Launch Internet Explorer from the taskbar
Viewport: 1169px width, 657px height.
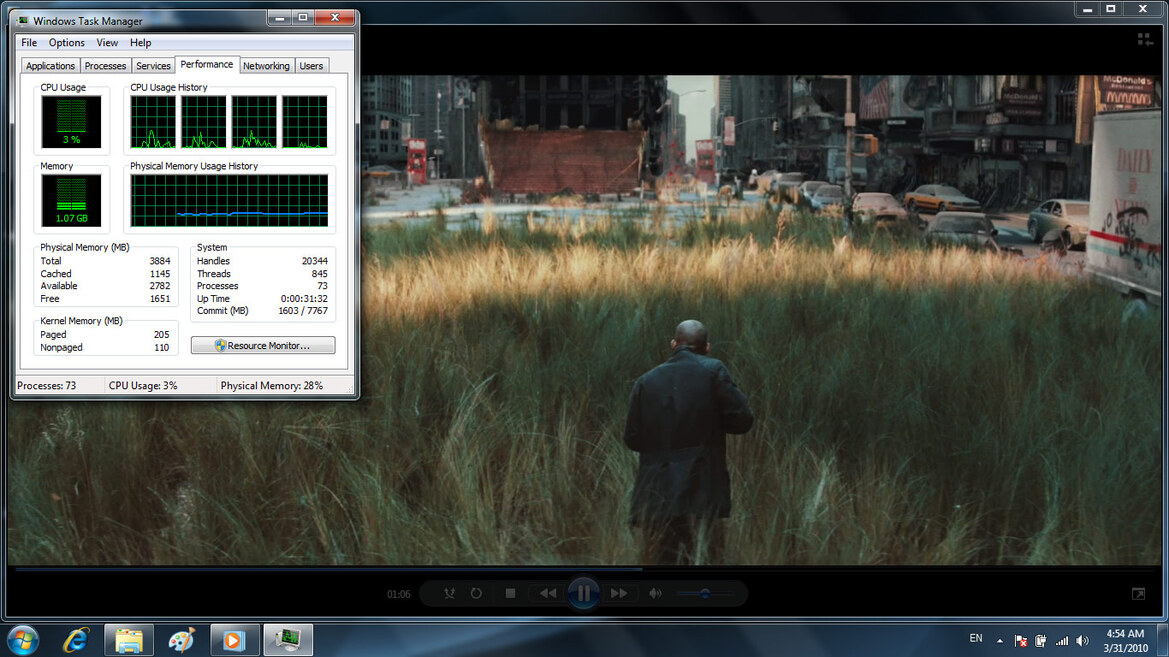(x=76, y=641)
